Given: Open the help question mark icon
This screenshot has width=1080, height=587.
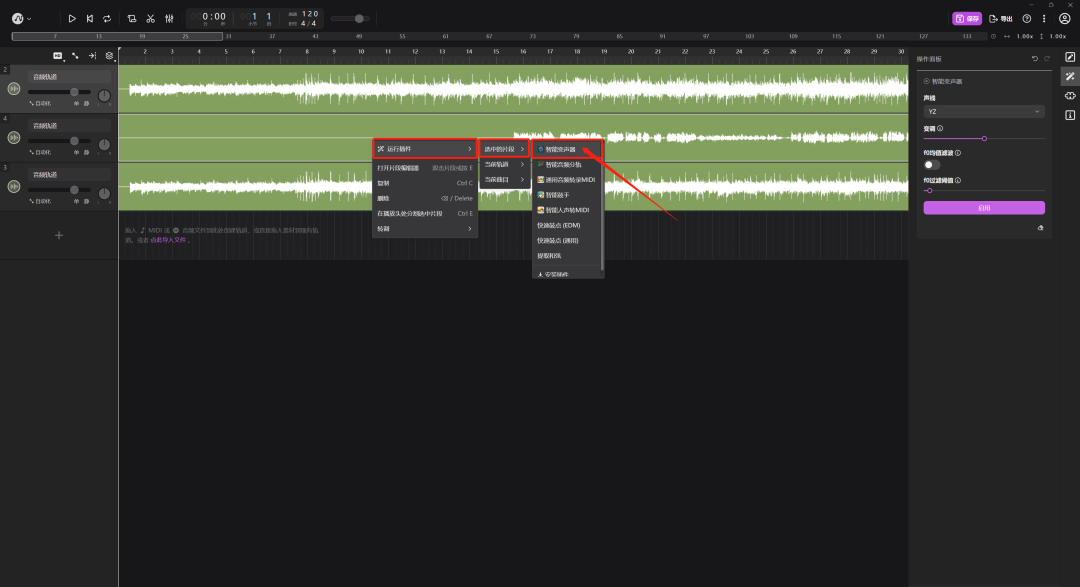Looking at the screenshot, I should point(1027,19).
